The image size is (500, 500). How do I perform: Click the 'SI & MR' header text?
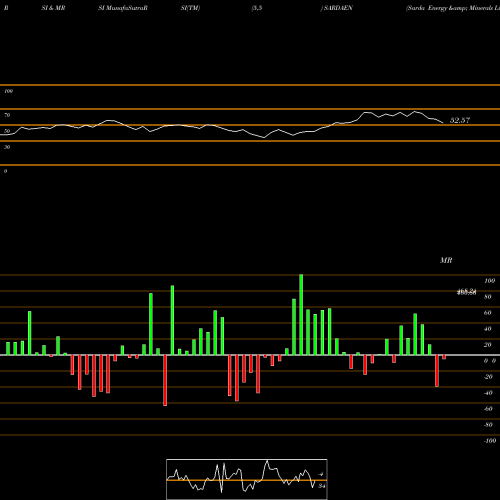click(53, 8)
